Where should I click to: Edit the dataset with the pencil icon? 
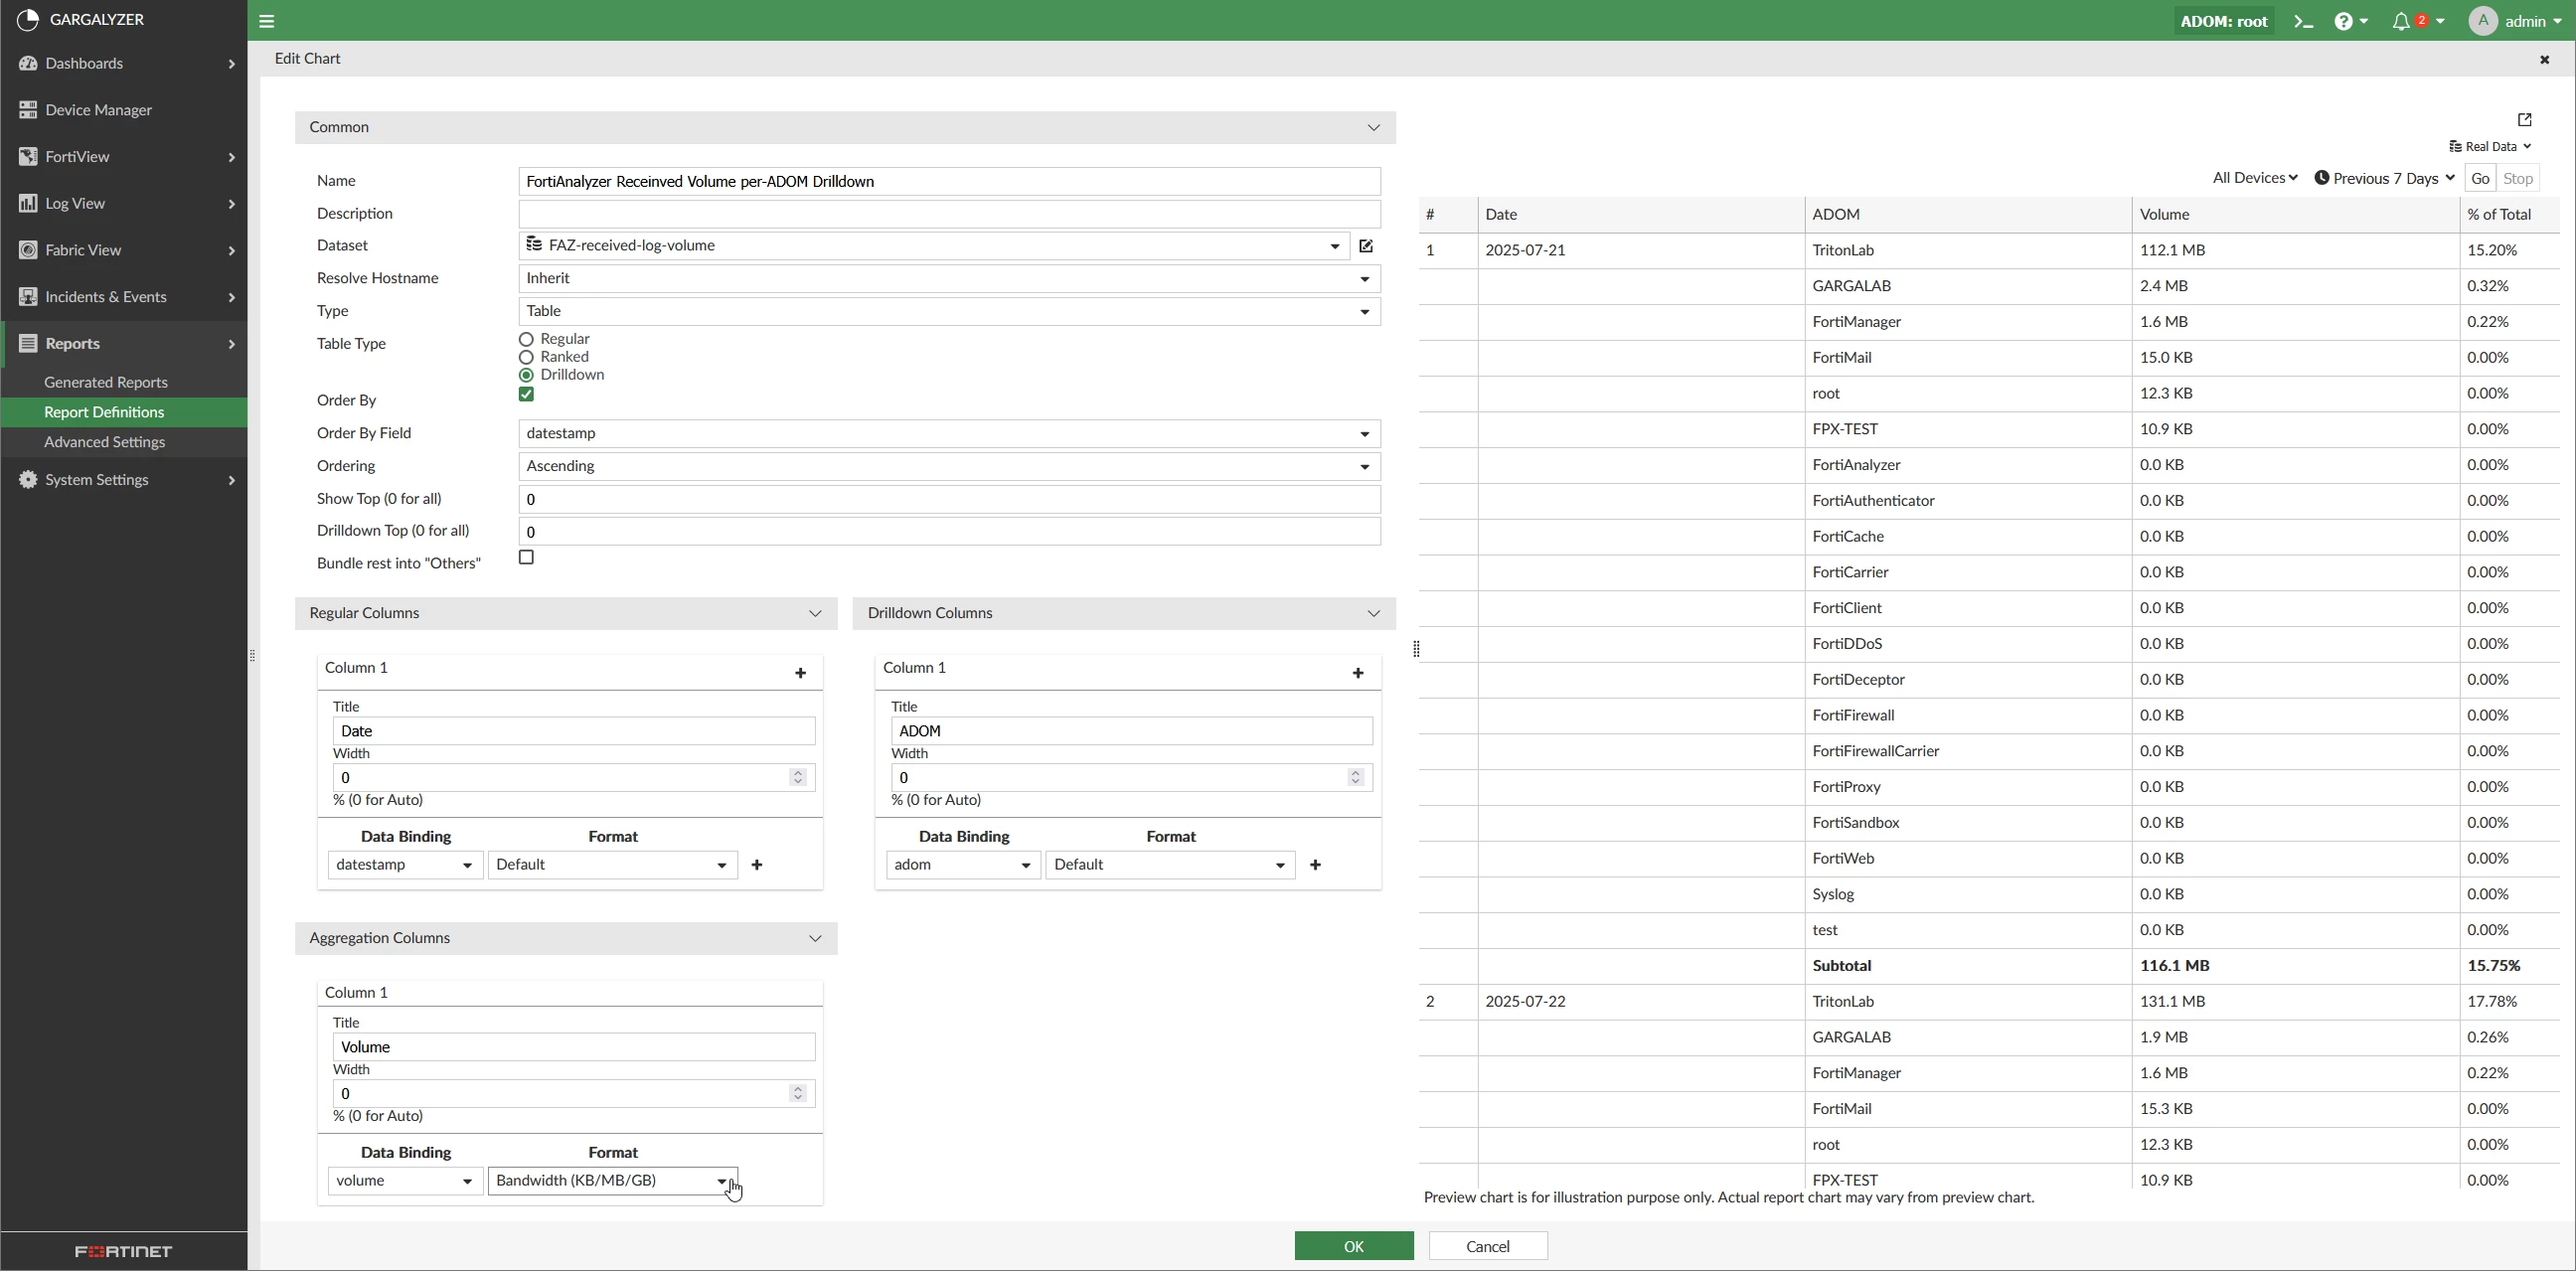(1367, 245)
